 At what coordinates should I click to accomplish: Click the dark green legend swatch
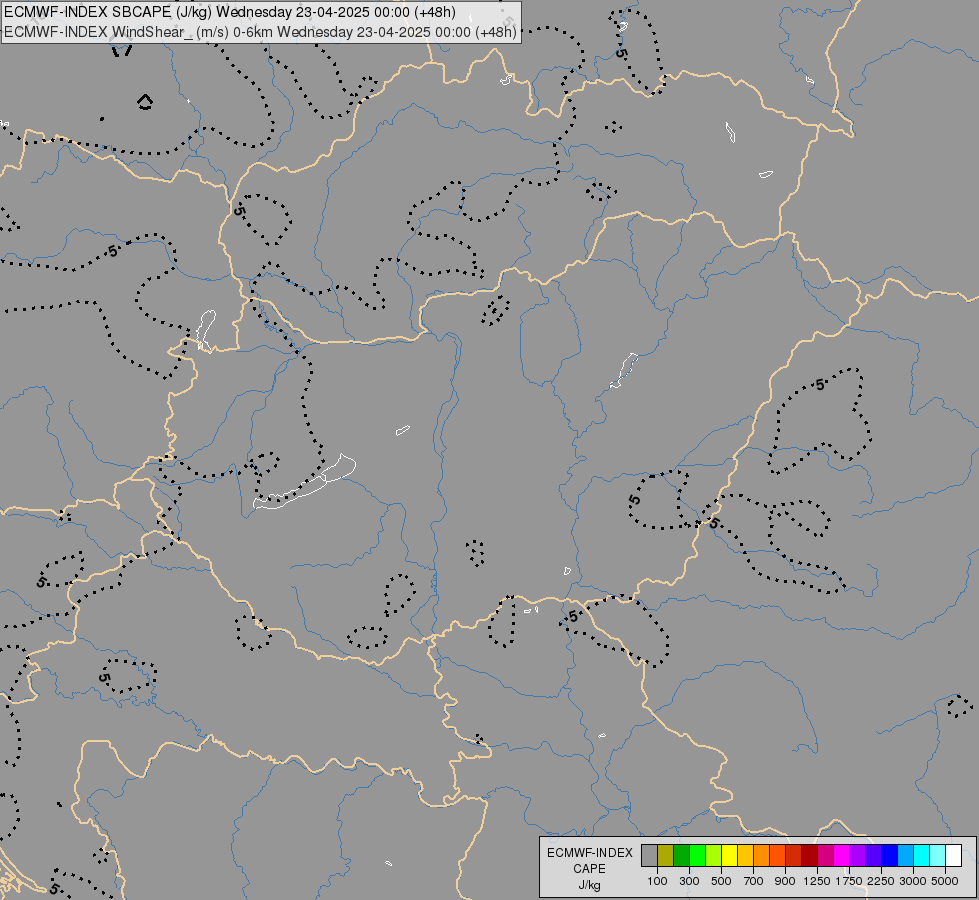682,856
